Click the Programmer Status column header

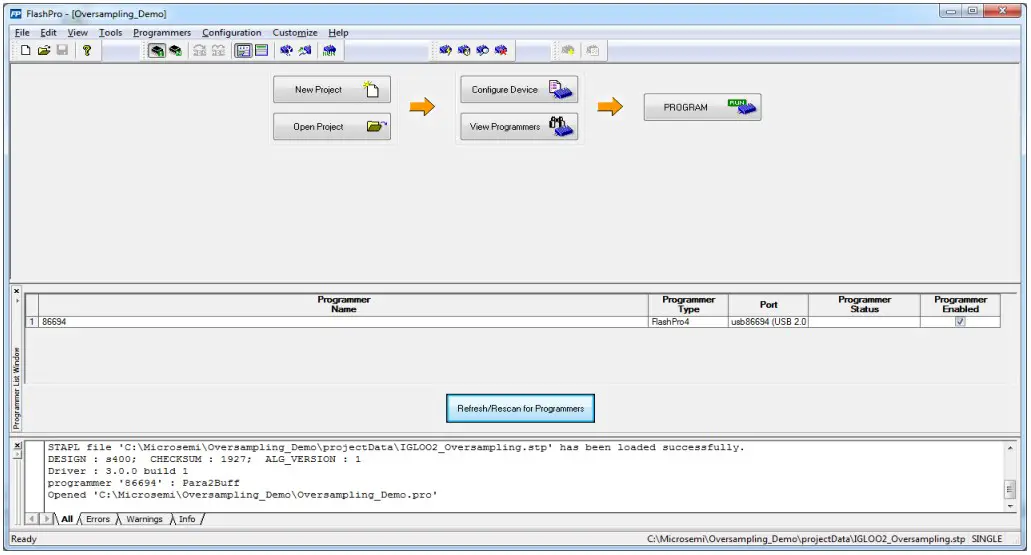click(864, 304)
